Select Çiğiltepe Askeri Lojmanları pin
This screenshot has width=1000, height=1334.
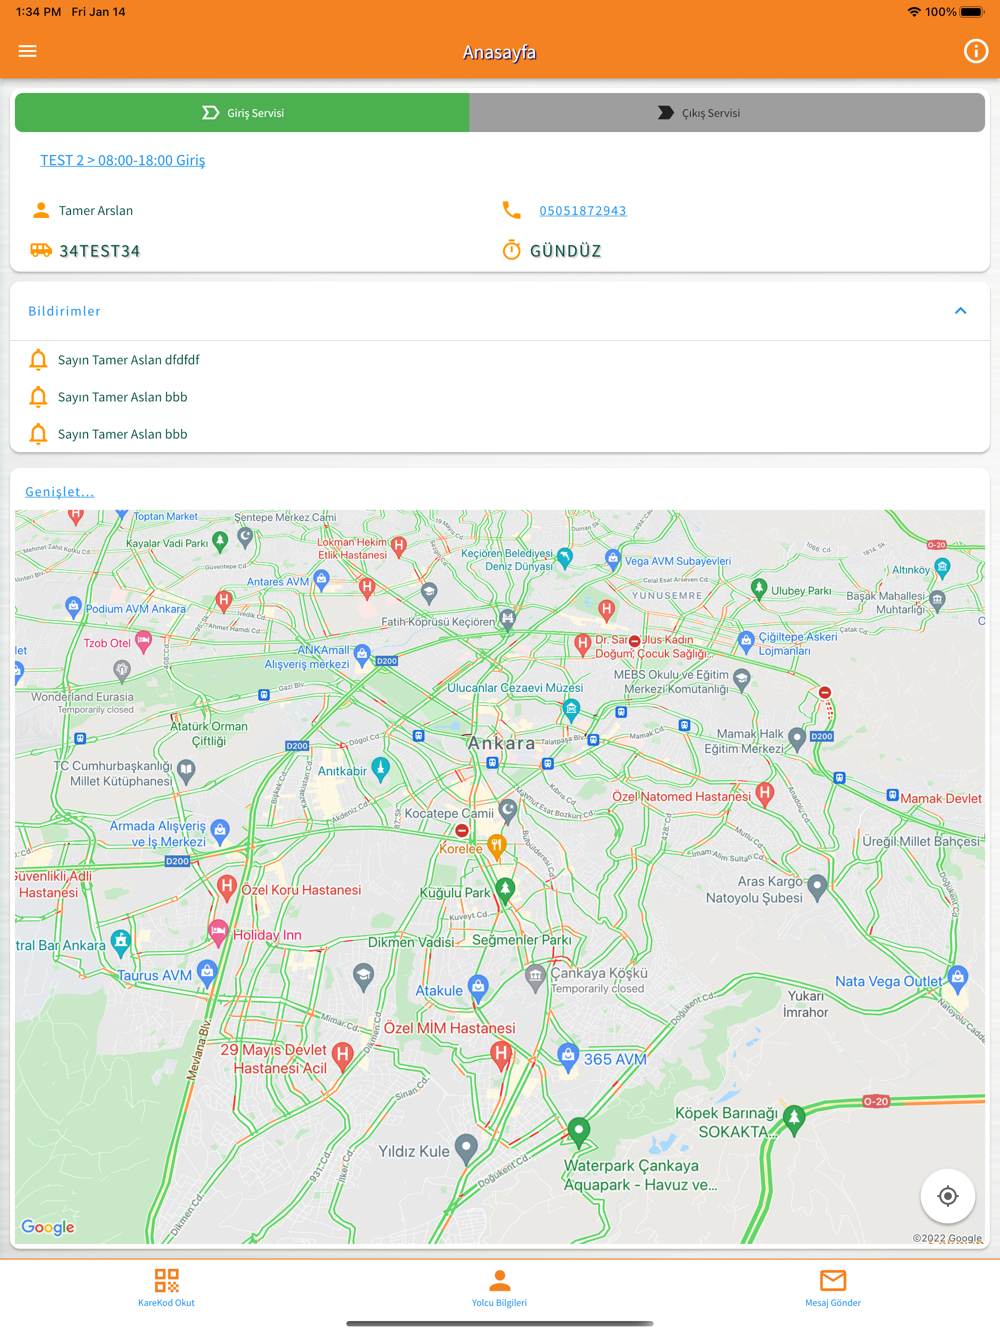(745, 640)
